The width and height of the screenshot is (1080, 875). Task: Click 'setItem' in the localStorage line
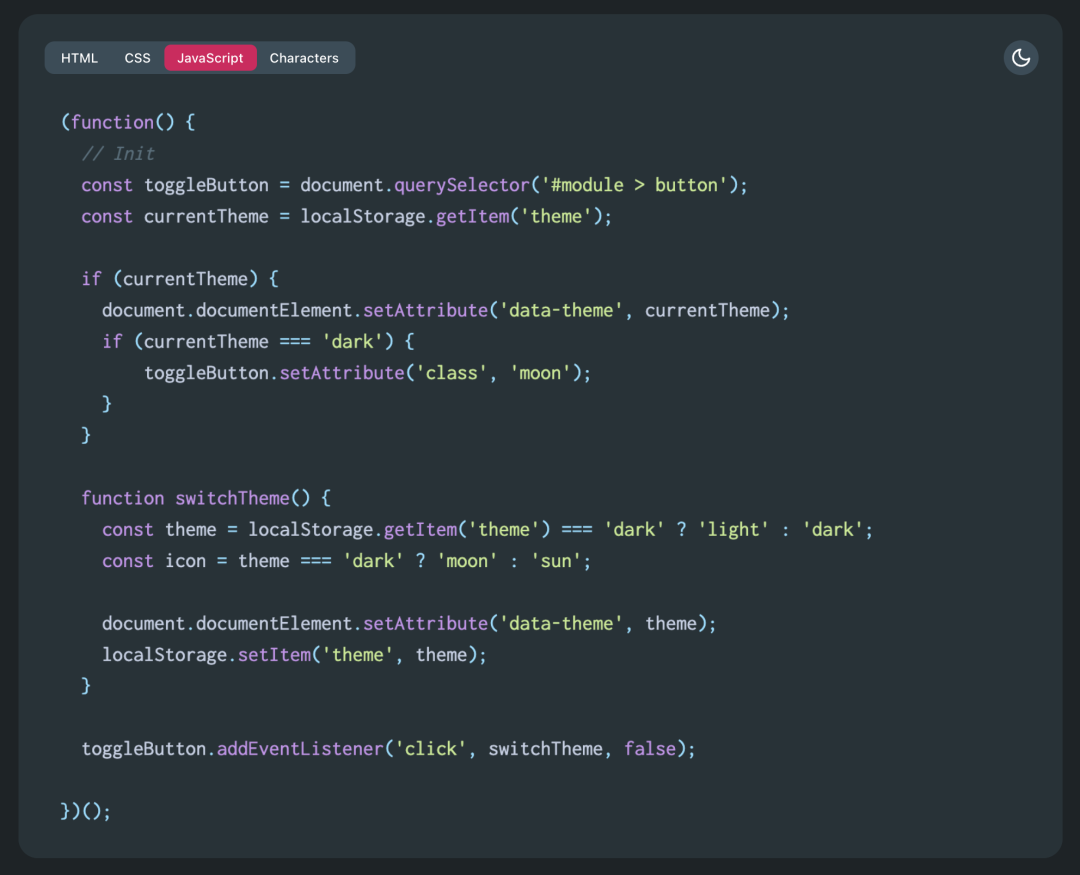click(274, 655)
